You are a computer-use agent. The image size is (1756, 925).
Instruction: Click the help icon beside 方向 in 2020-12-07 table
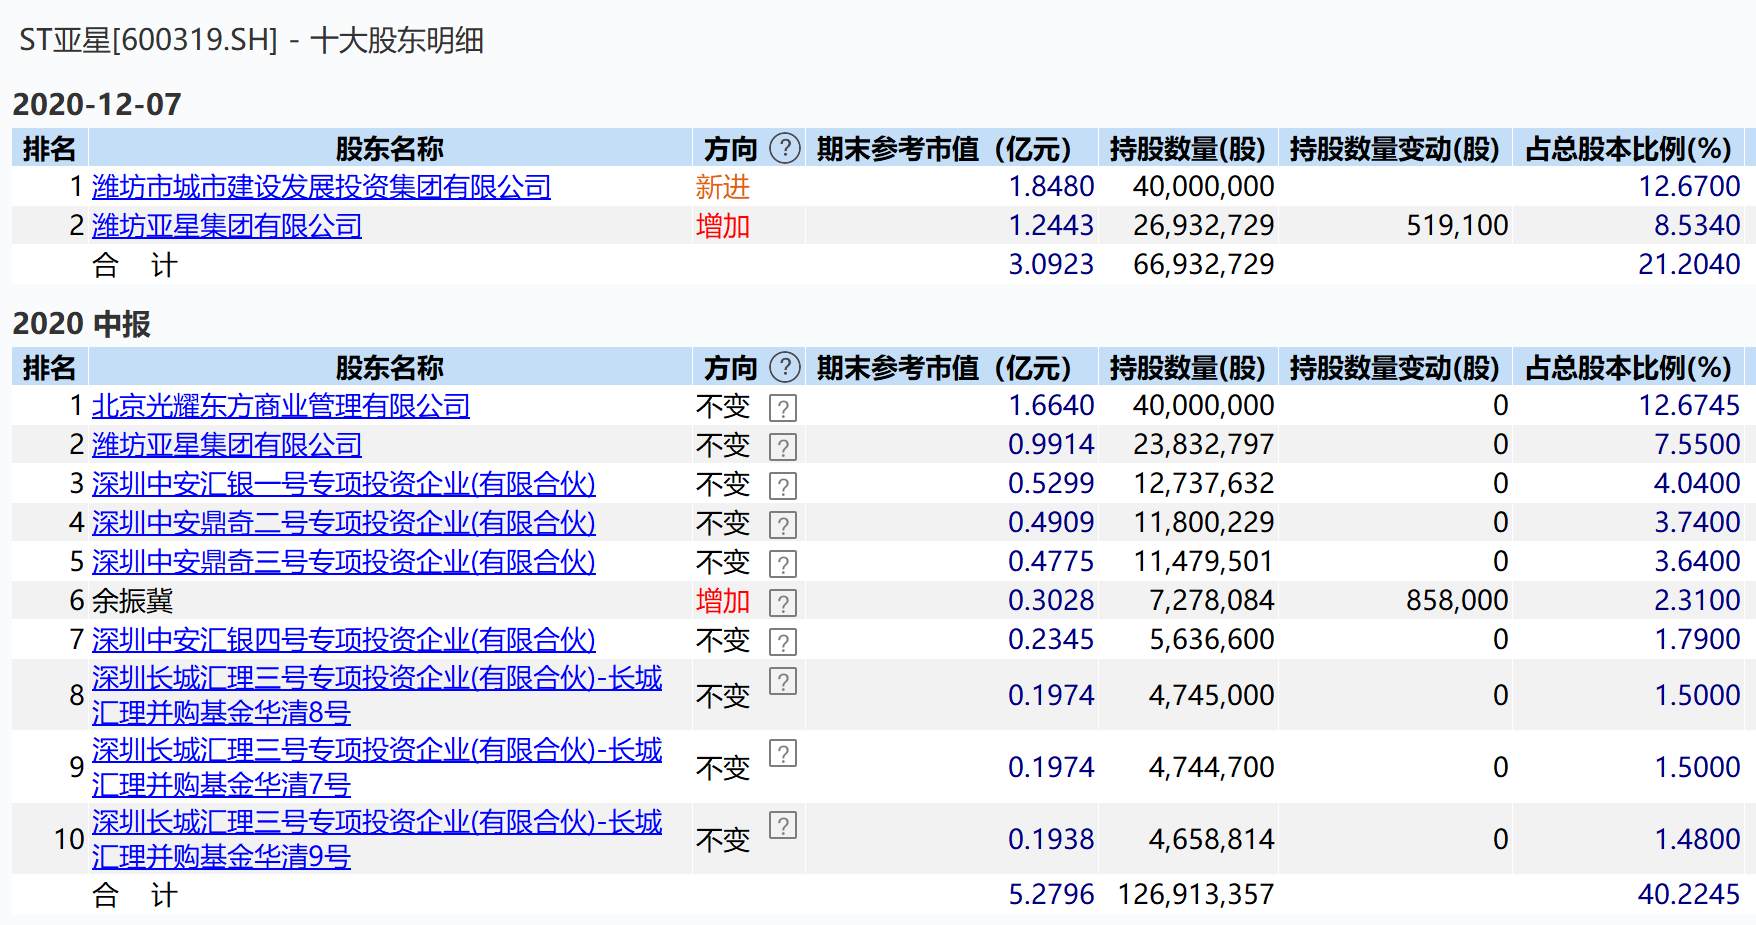coord(785,148)
